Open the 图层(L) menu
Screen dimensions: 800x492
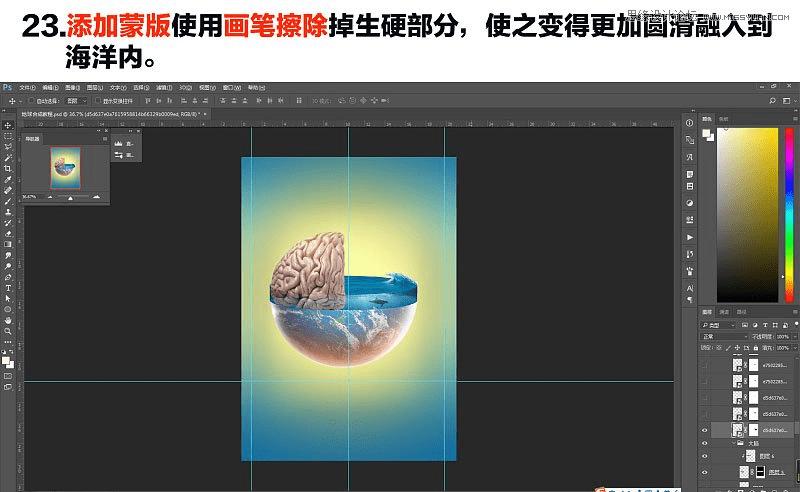tap(95, 88)
